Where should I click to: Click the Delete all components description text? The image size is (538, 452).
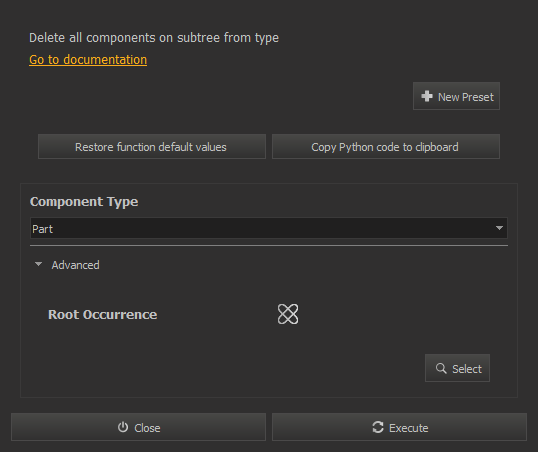(154, 38)
